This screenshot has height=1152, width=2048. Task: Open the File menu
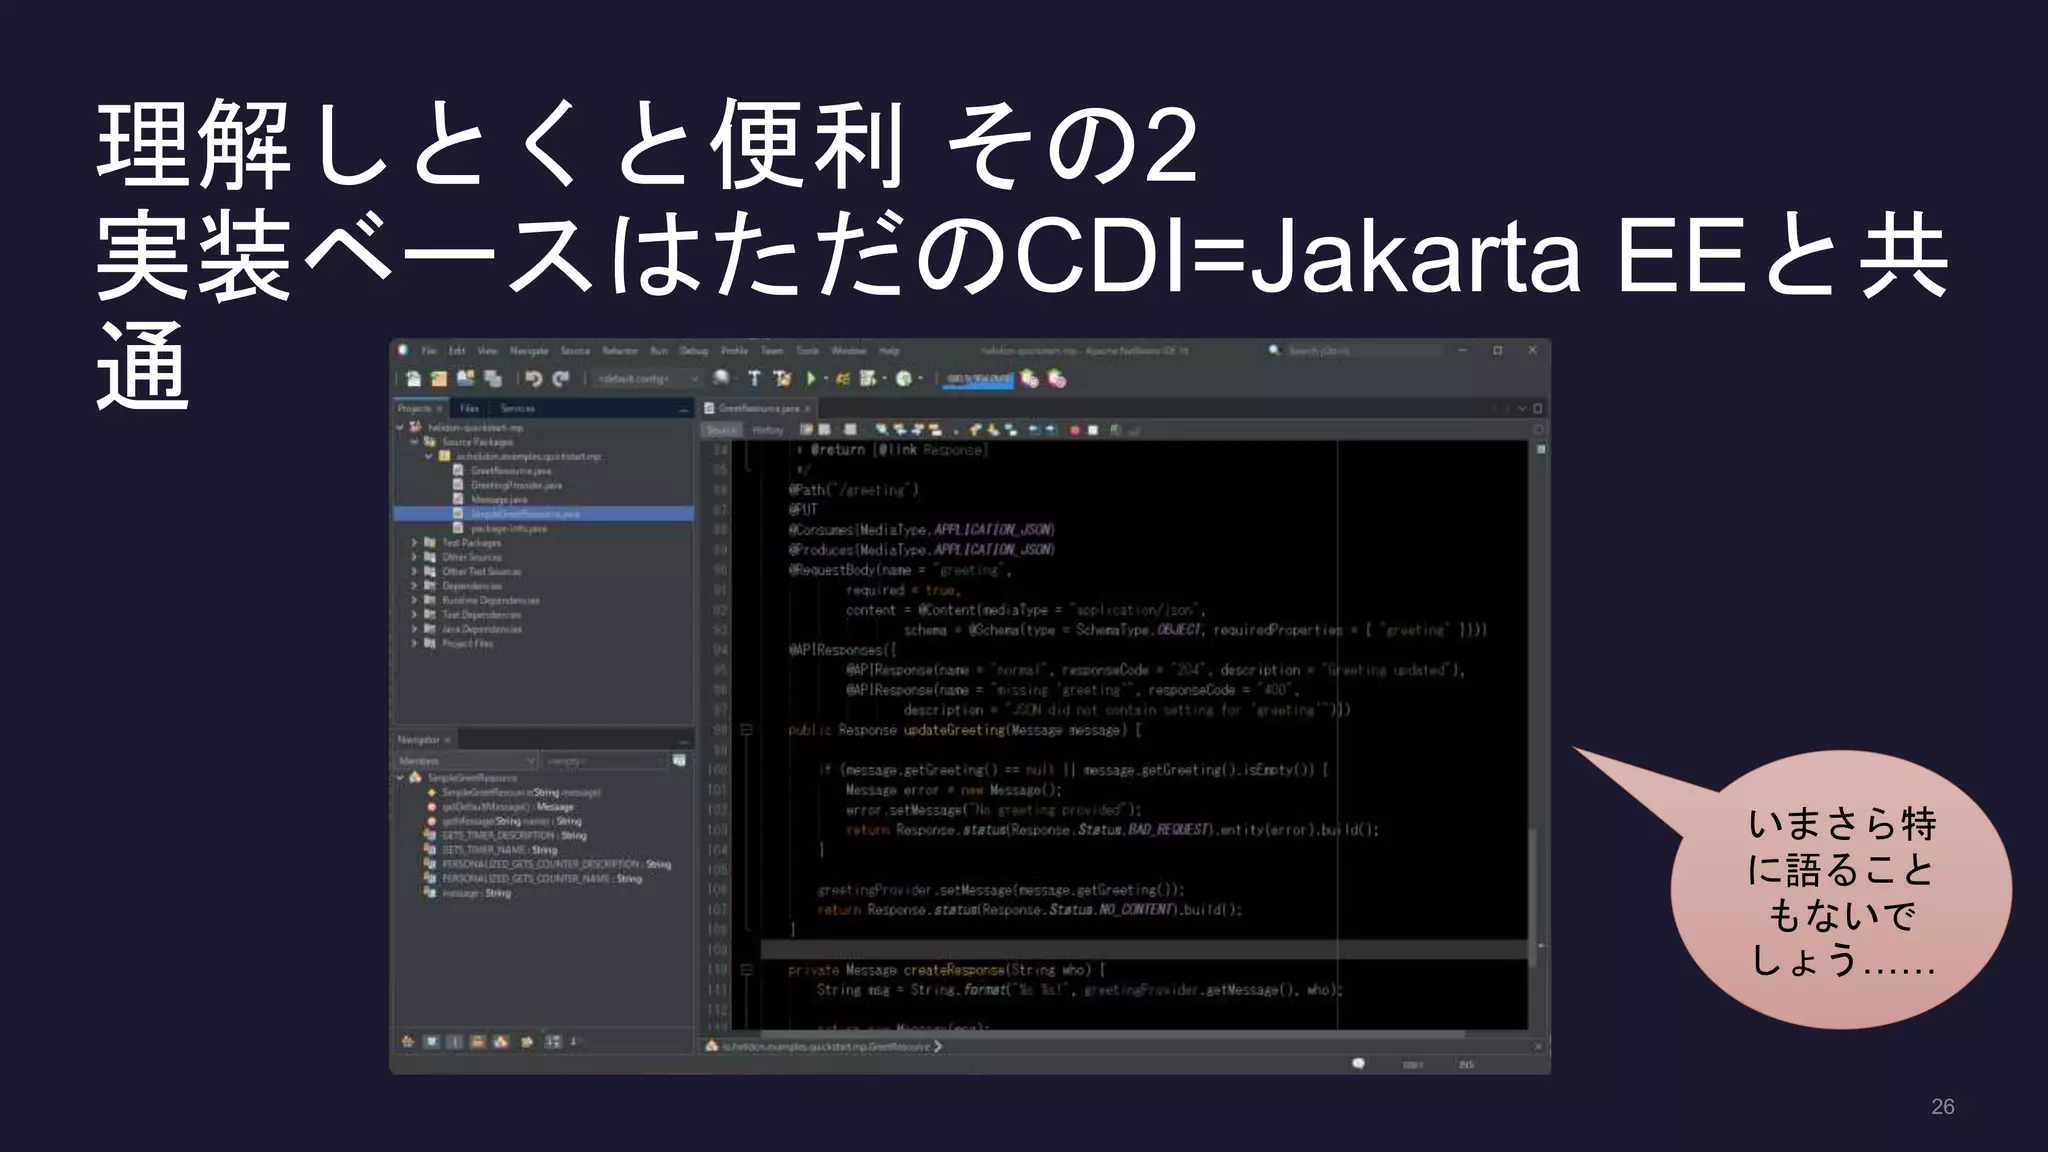[429, 351]
